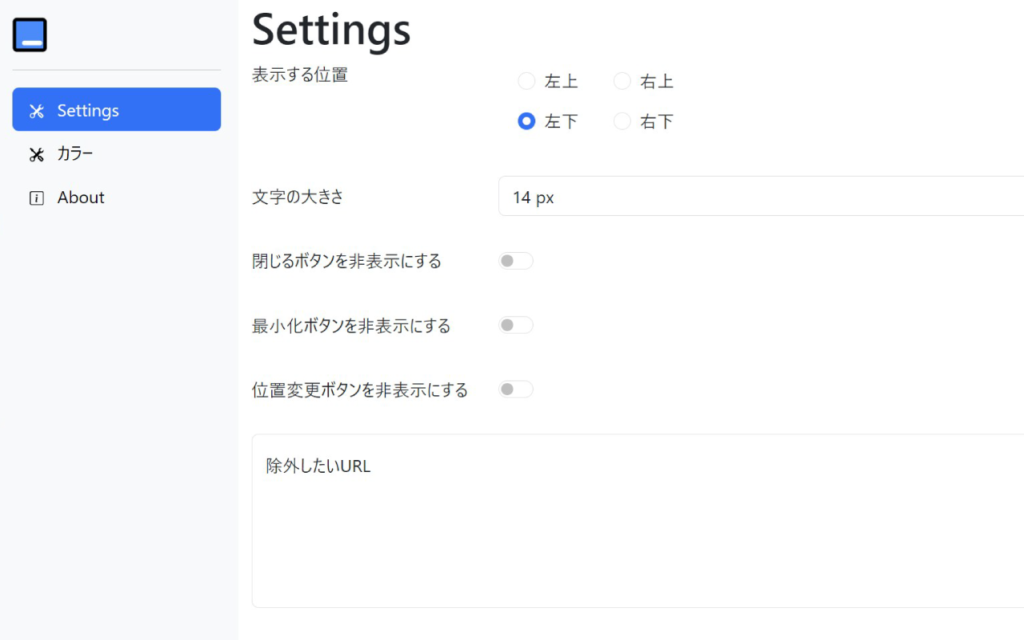Screen dimensions: 1024x640
Task: Click the 除外したいURL text area
Action: [638, 521]
